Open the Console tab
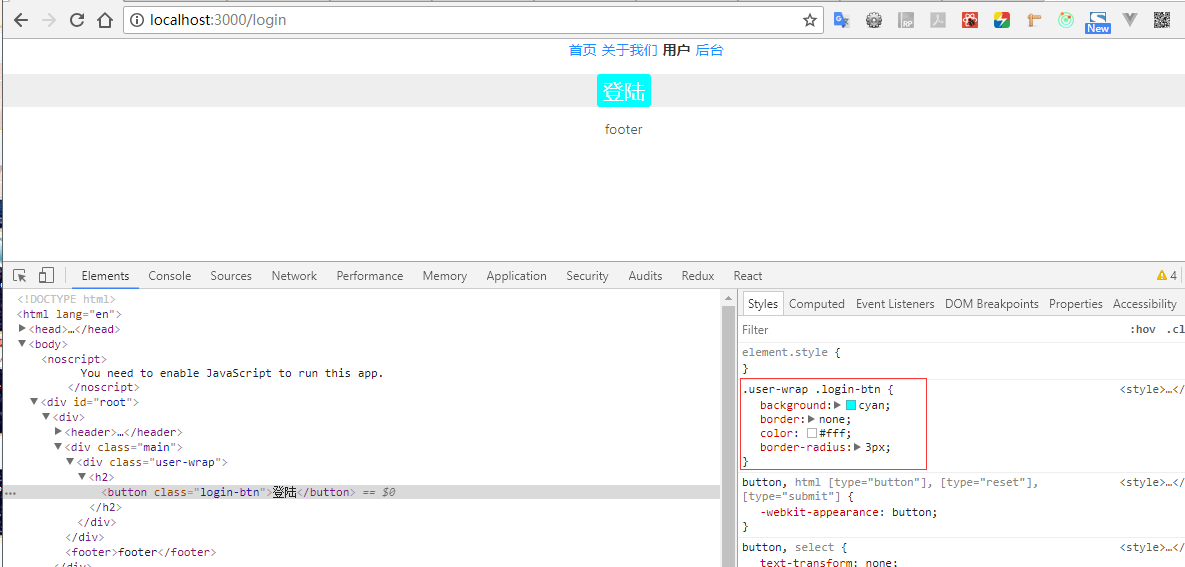This screenshot has height=567, width=1185. (169, 276)
